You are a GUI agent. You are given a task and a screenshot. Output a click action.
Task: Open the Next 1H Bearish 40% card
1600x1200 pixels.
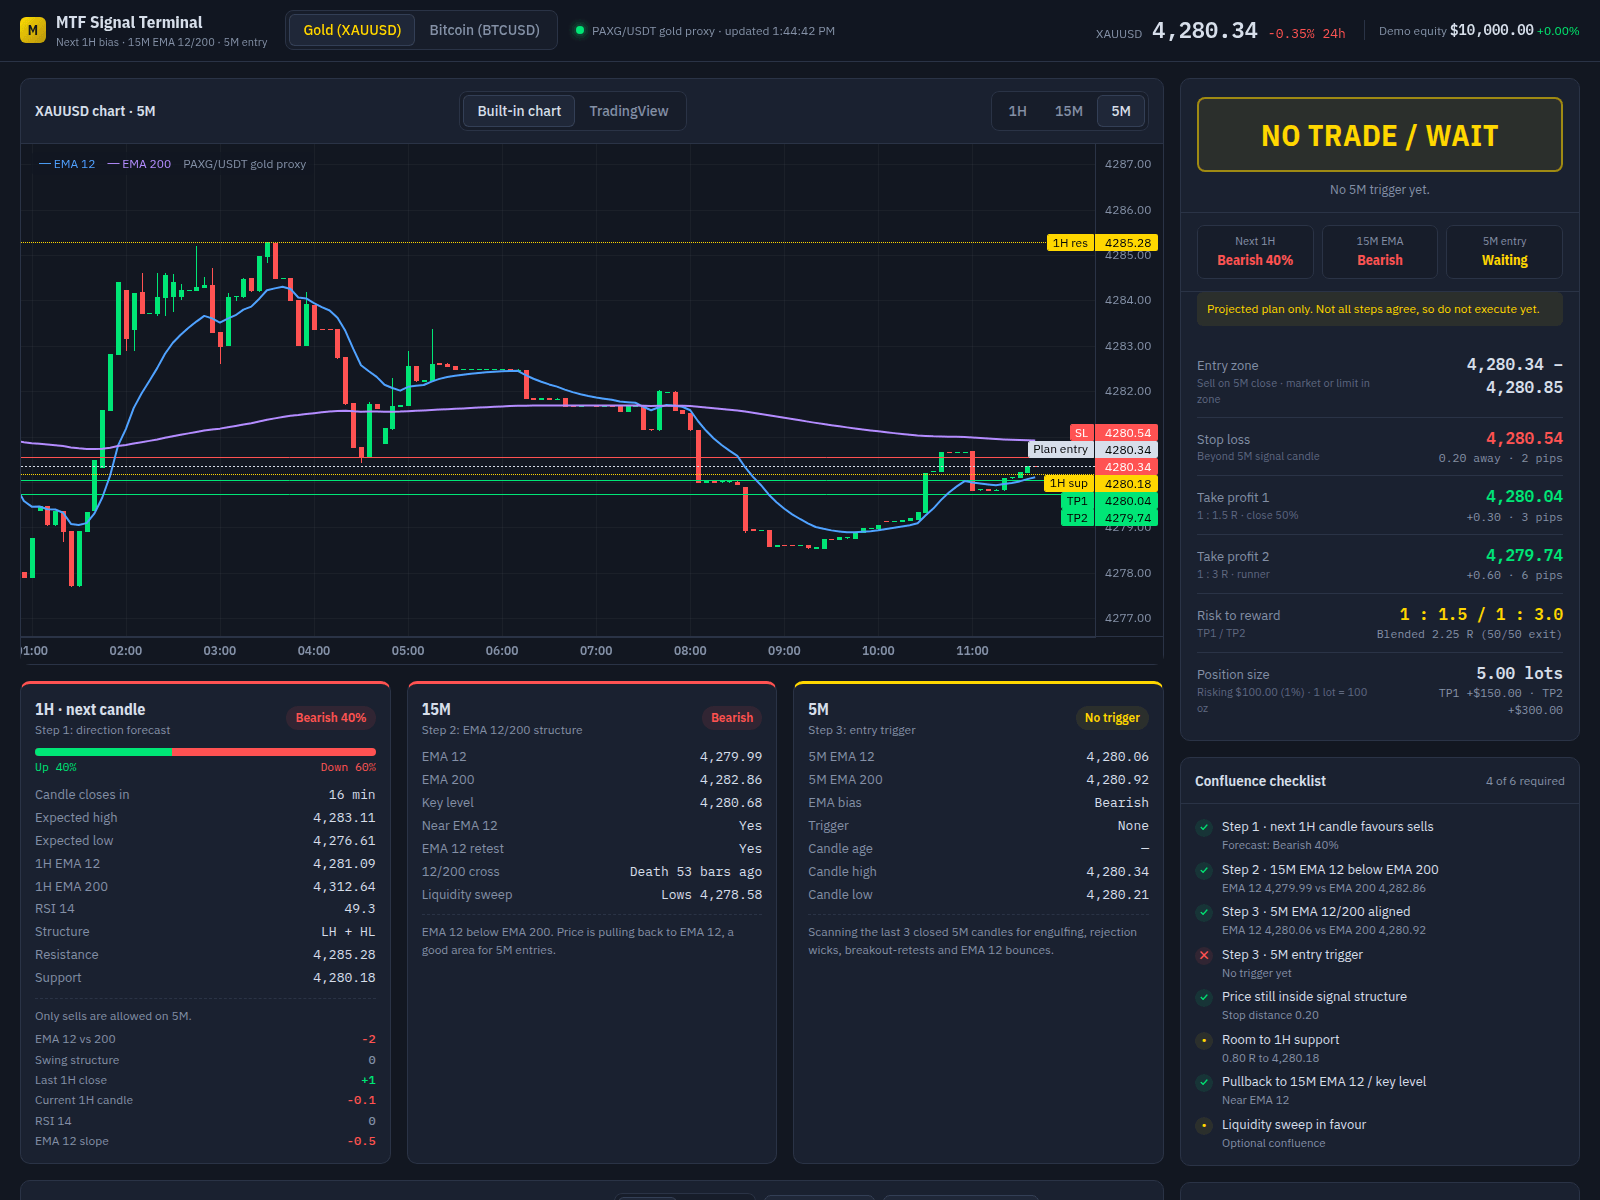coord(1255,251)
